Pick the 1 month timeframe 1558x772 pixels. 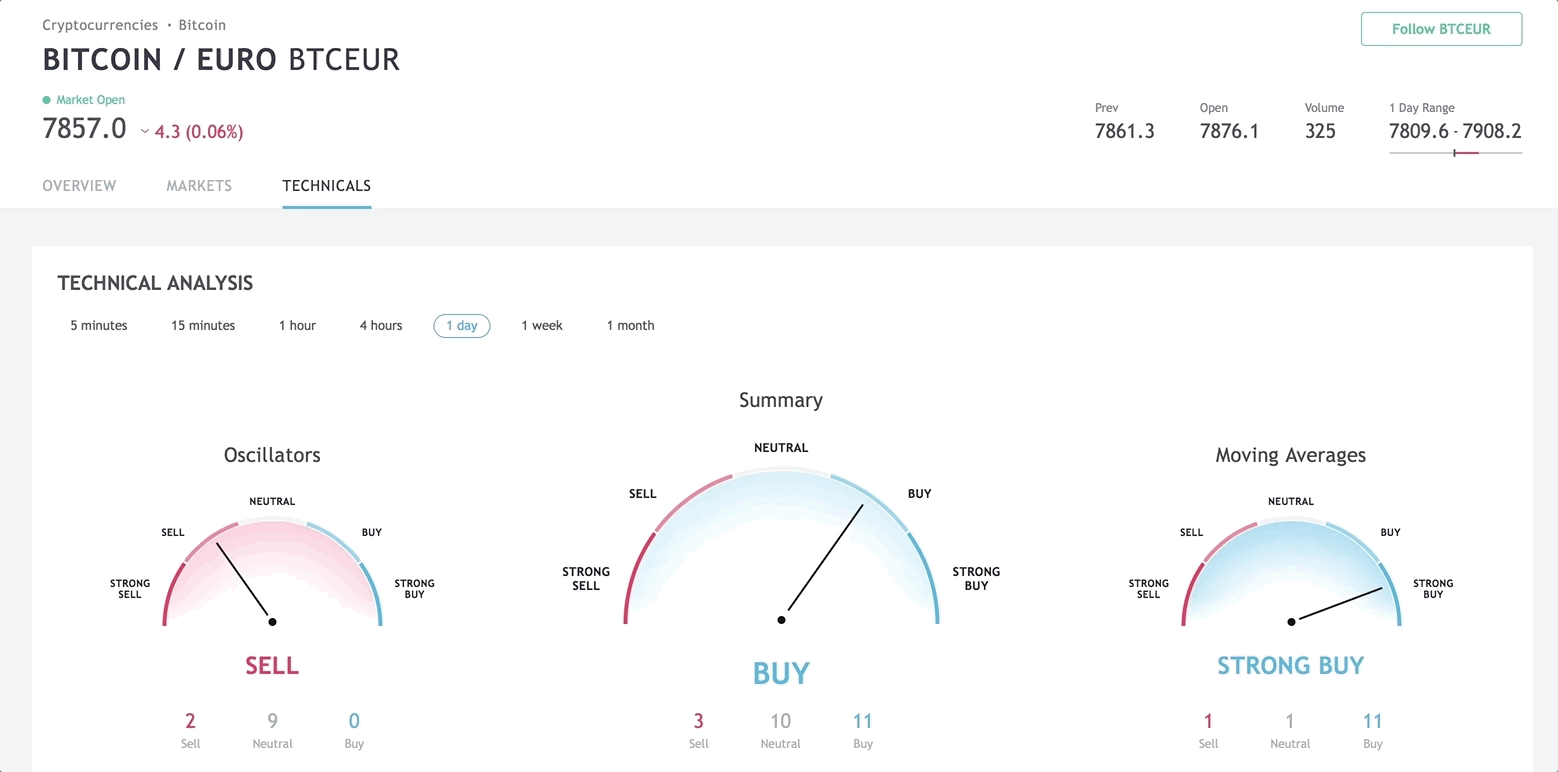tap(631, 326)
